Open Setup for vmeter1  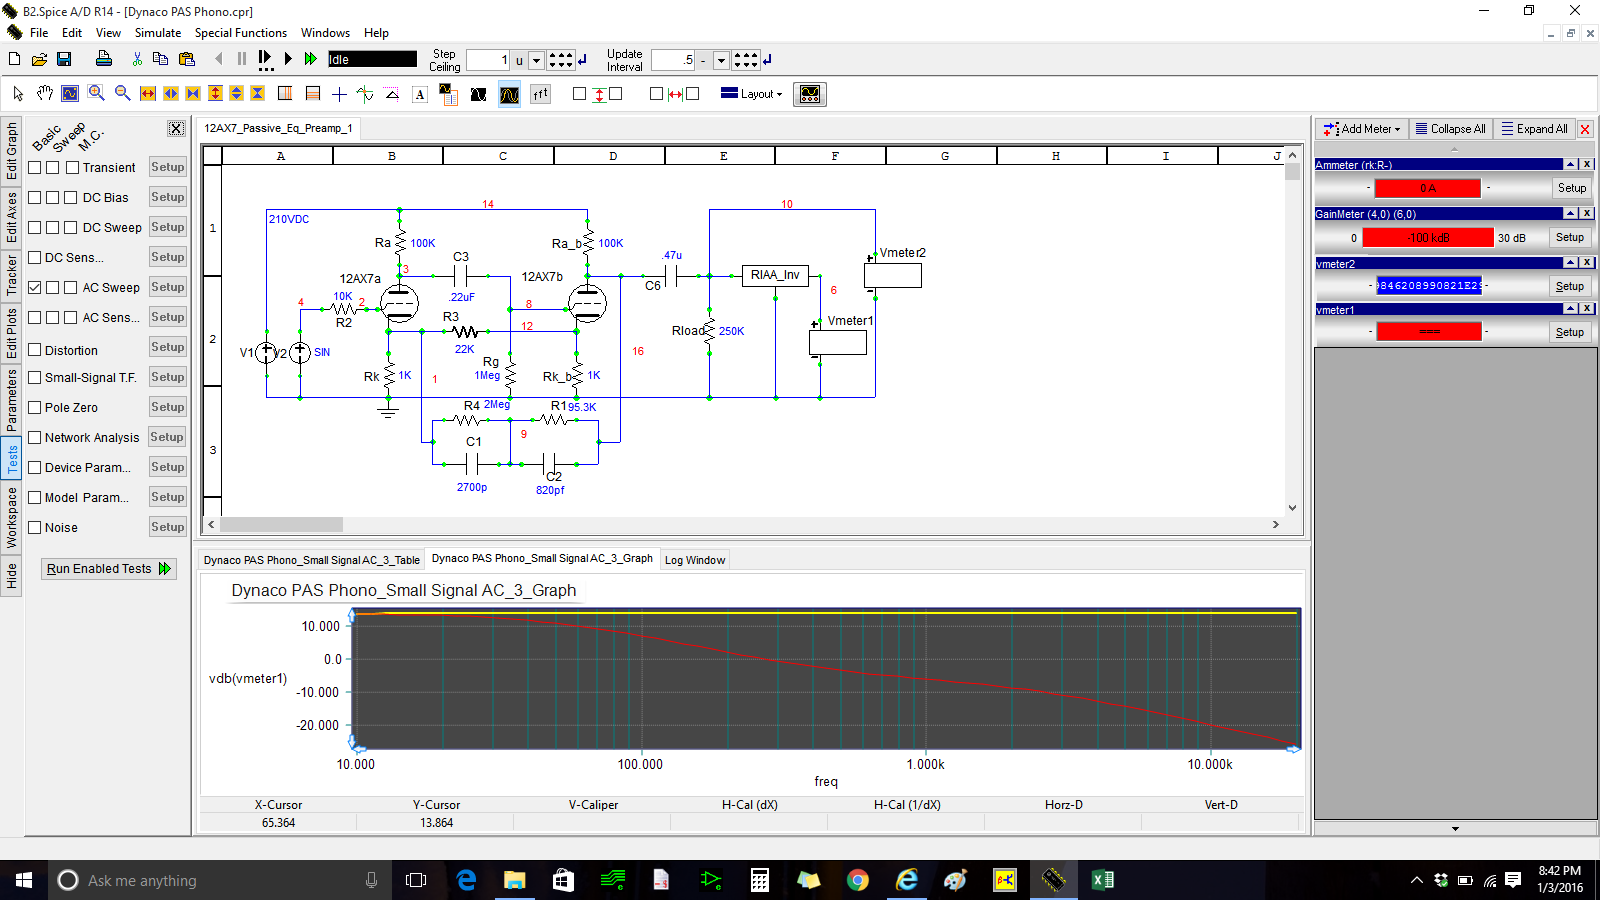click(x=1570, y=332)
